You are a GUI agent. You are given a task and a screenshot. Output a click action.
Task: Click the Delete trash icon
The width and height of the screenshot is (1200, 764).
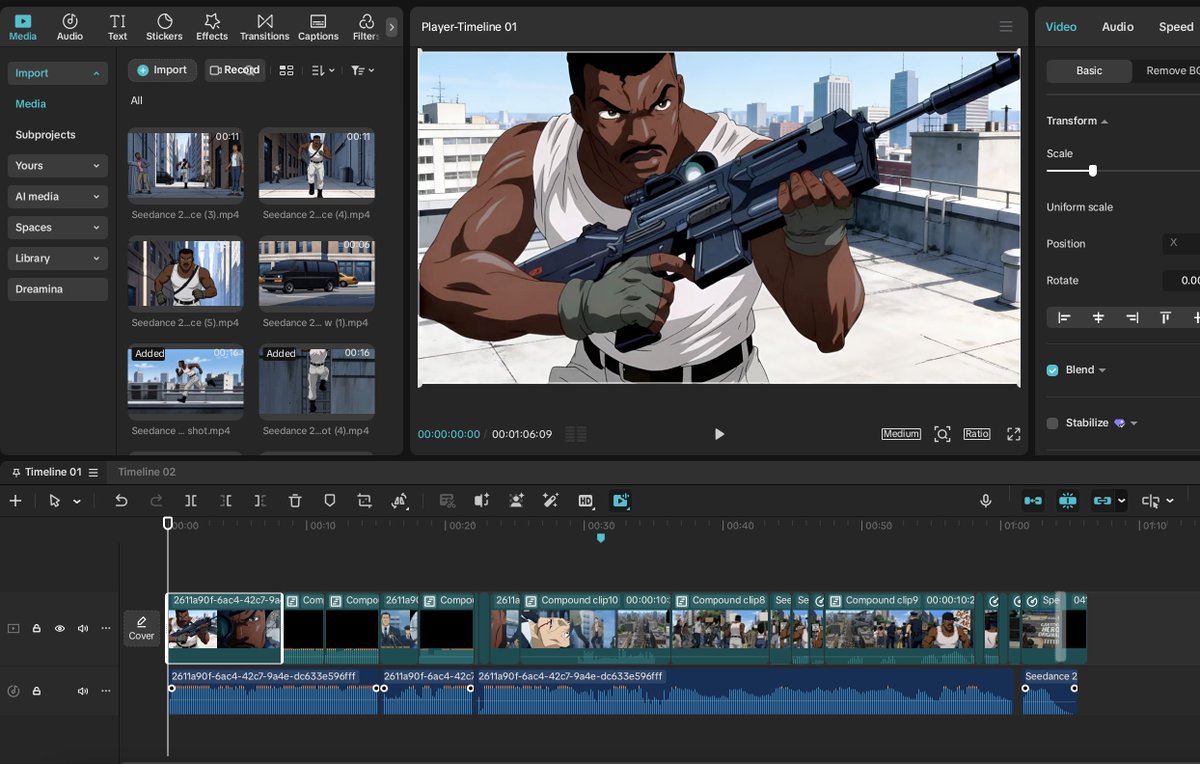coord(295,501)
